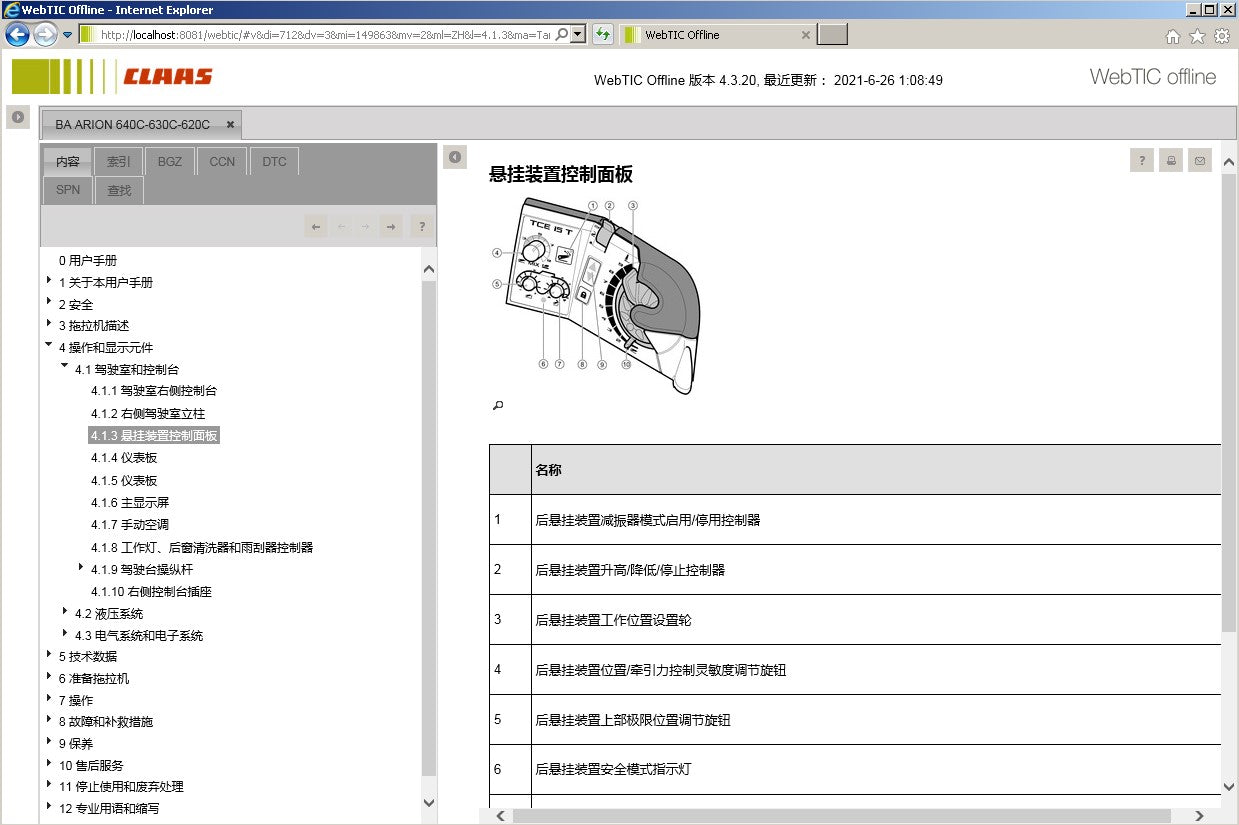Viewport: 1239px width, 825px height.
Task: Click the suspension control panel diagram image
Action: tap(595, 295)
